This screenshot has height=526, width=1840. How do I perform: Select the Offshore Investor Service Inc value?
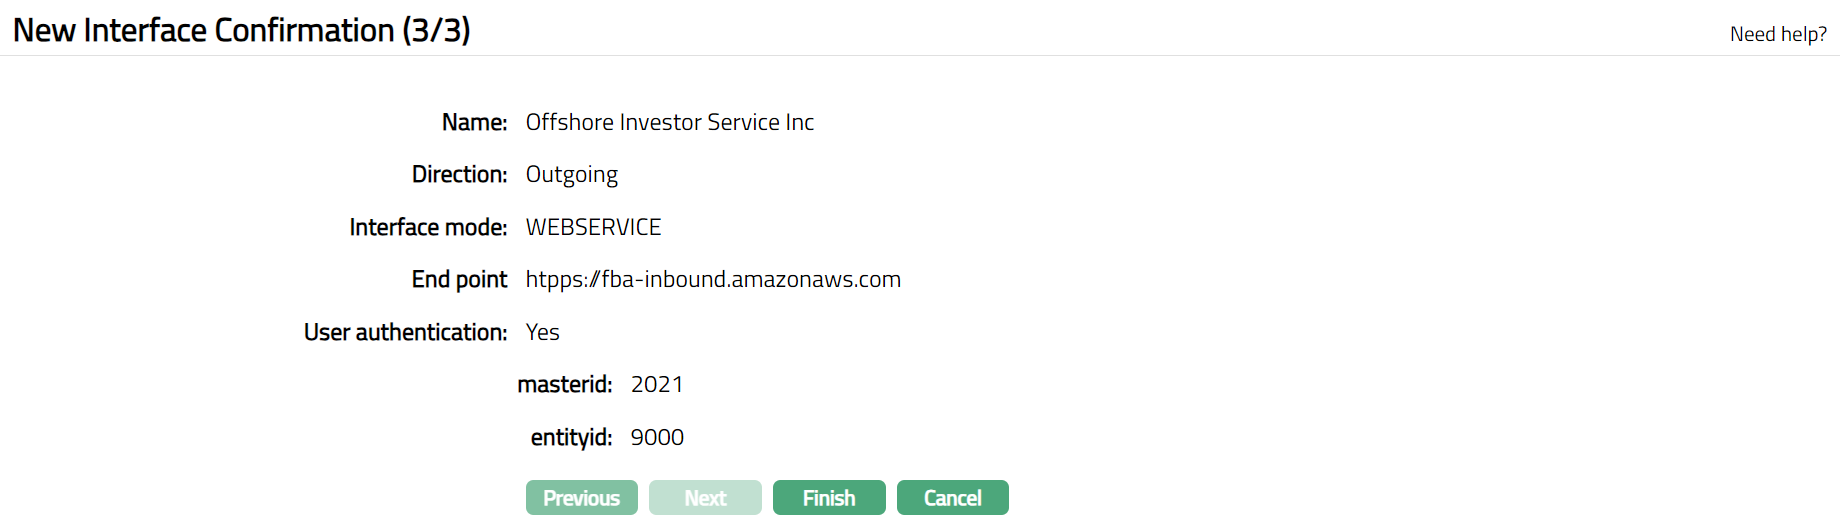pos(670,122)
